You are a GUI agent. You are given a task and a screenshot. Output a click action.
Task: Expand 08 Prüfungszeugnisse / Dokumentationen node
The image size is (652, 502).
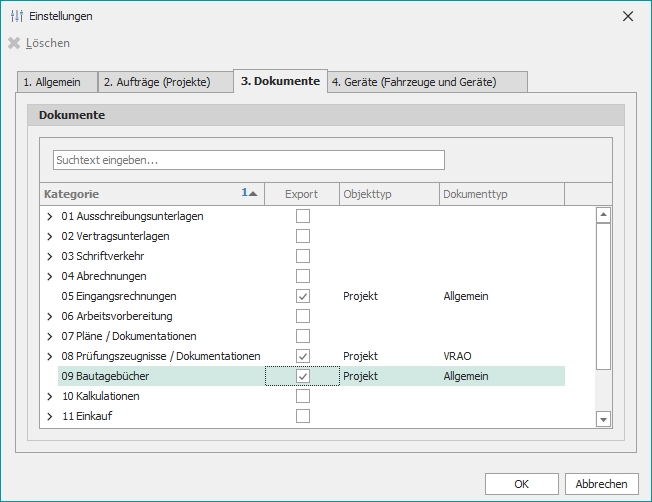pyautogui.click(x=50, y=356)
